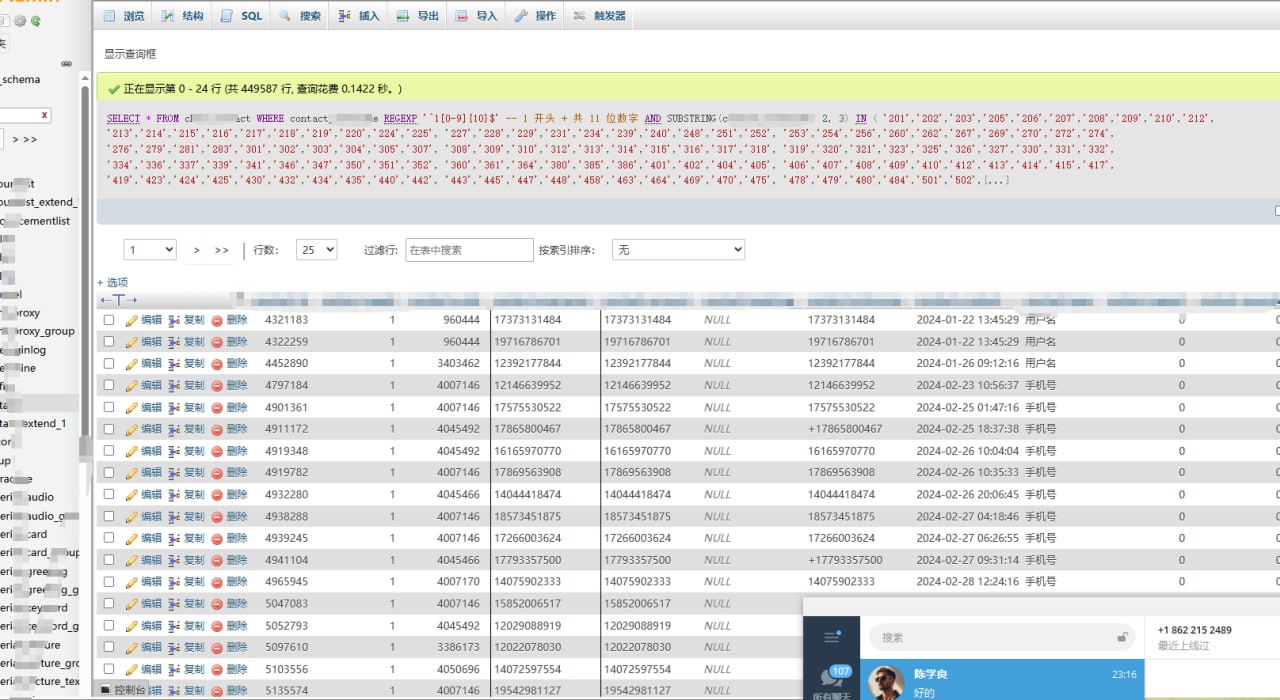
Task: Click the 在表中搜索 filter rows field
Action: coord(469,250)
